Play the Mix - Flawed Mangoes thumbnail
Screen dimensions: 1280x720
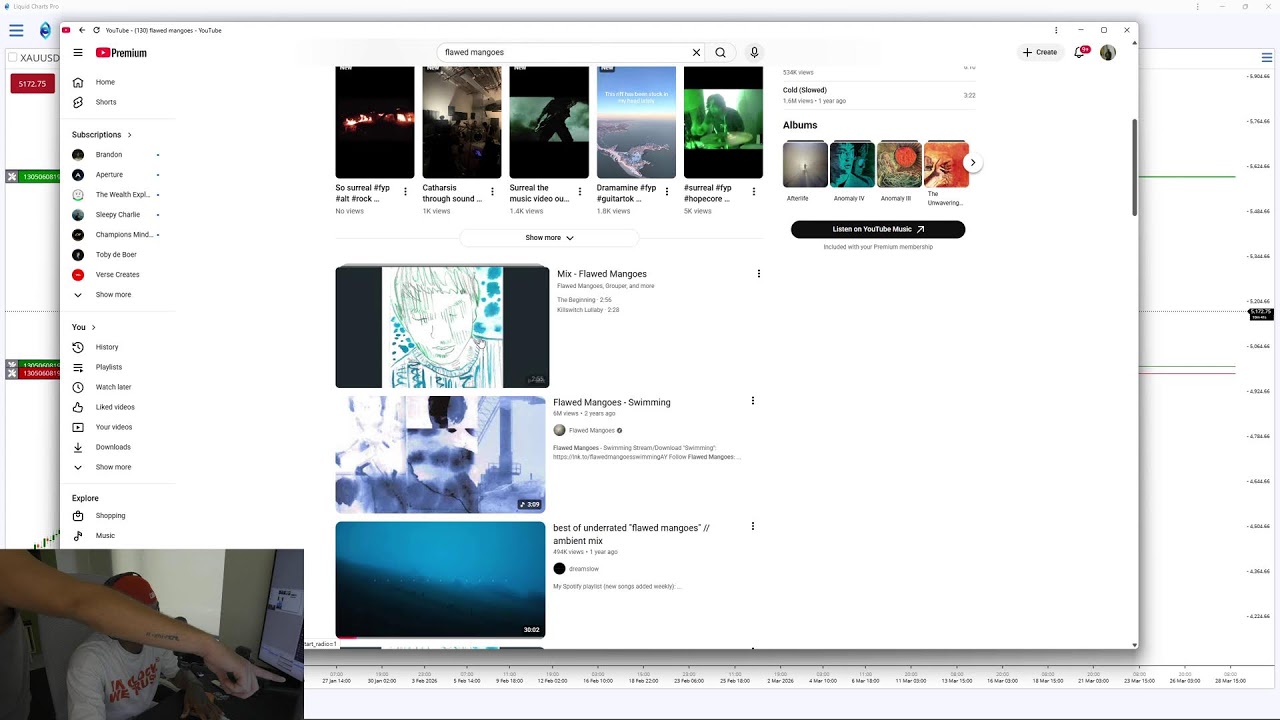(x=442, y=326)
